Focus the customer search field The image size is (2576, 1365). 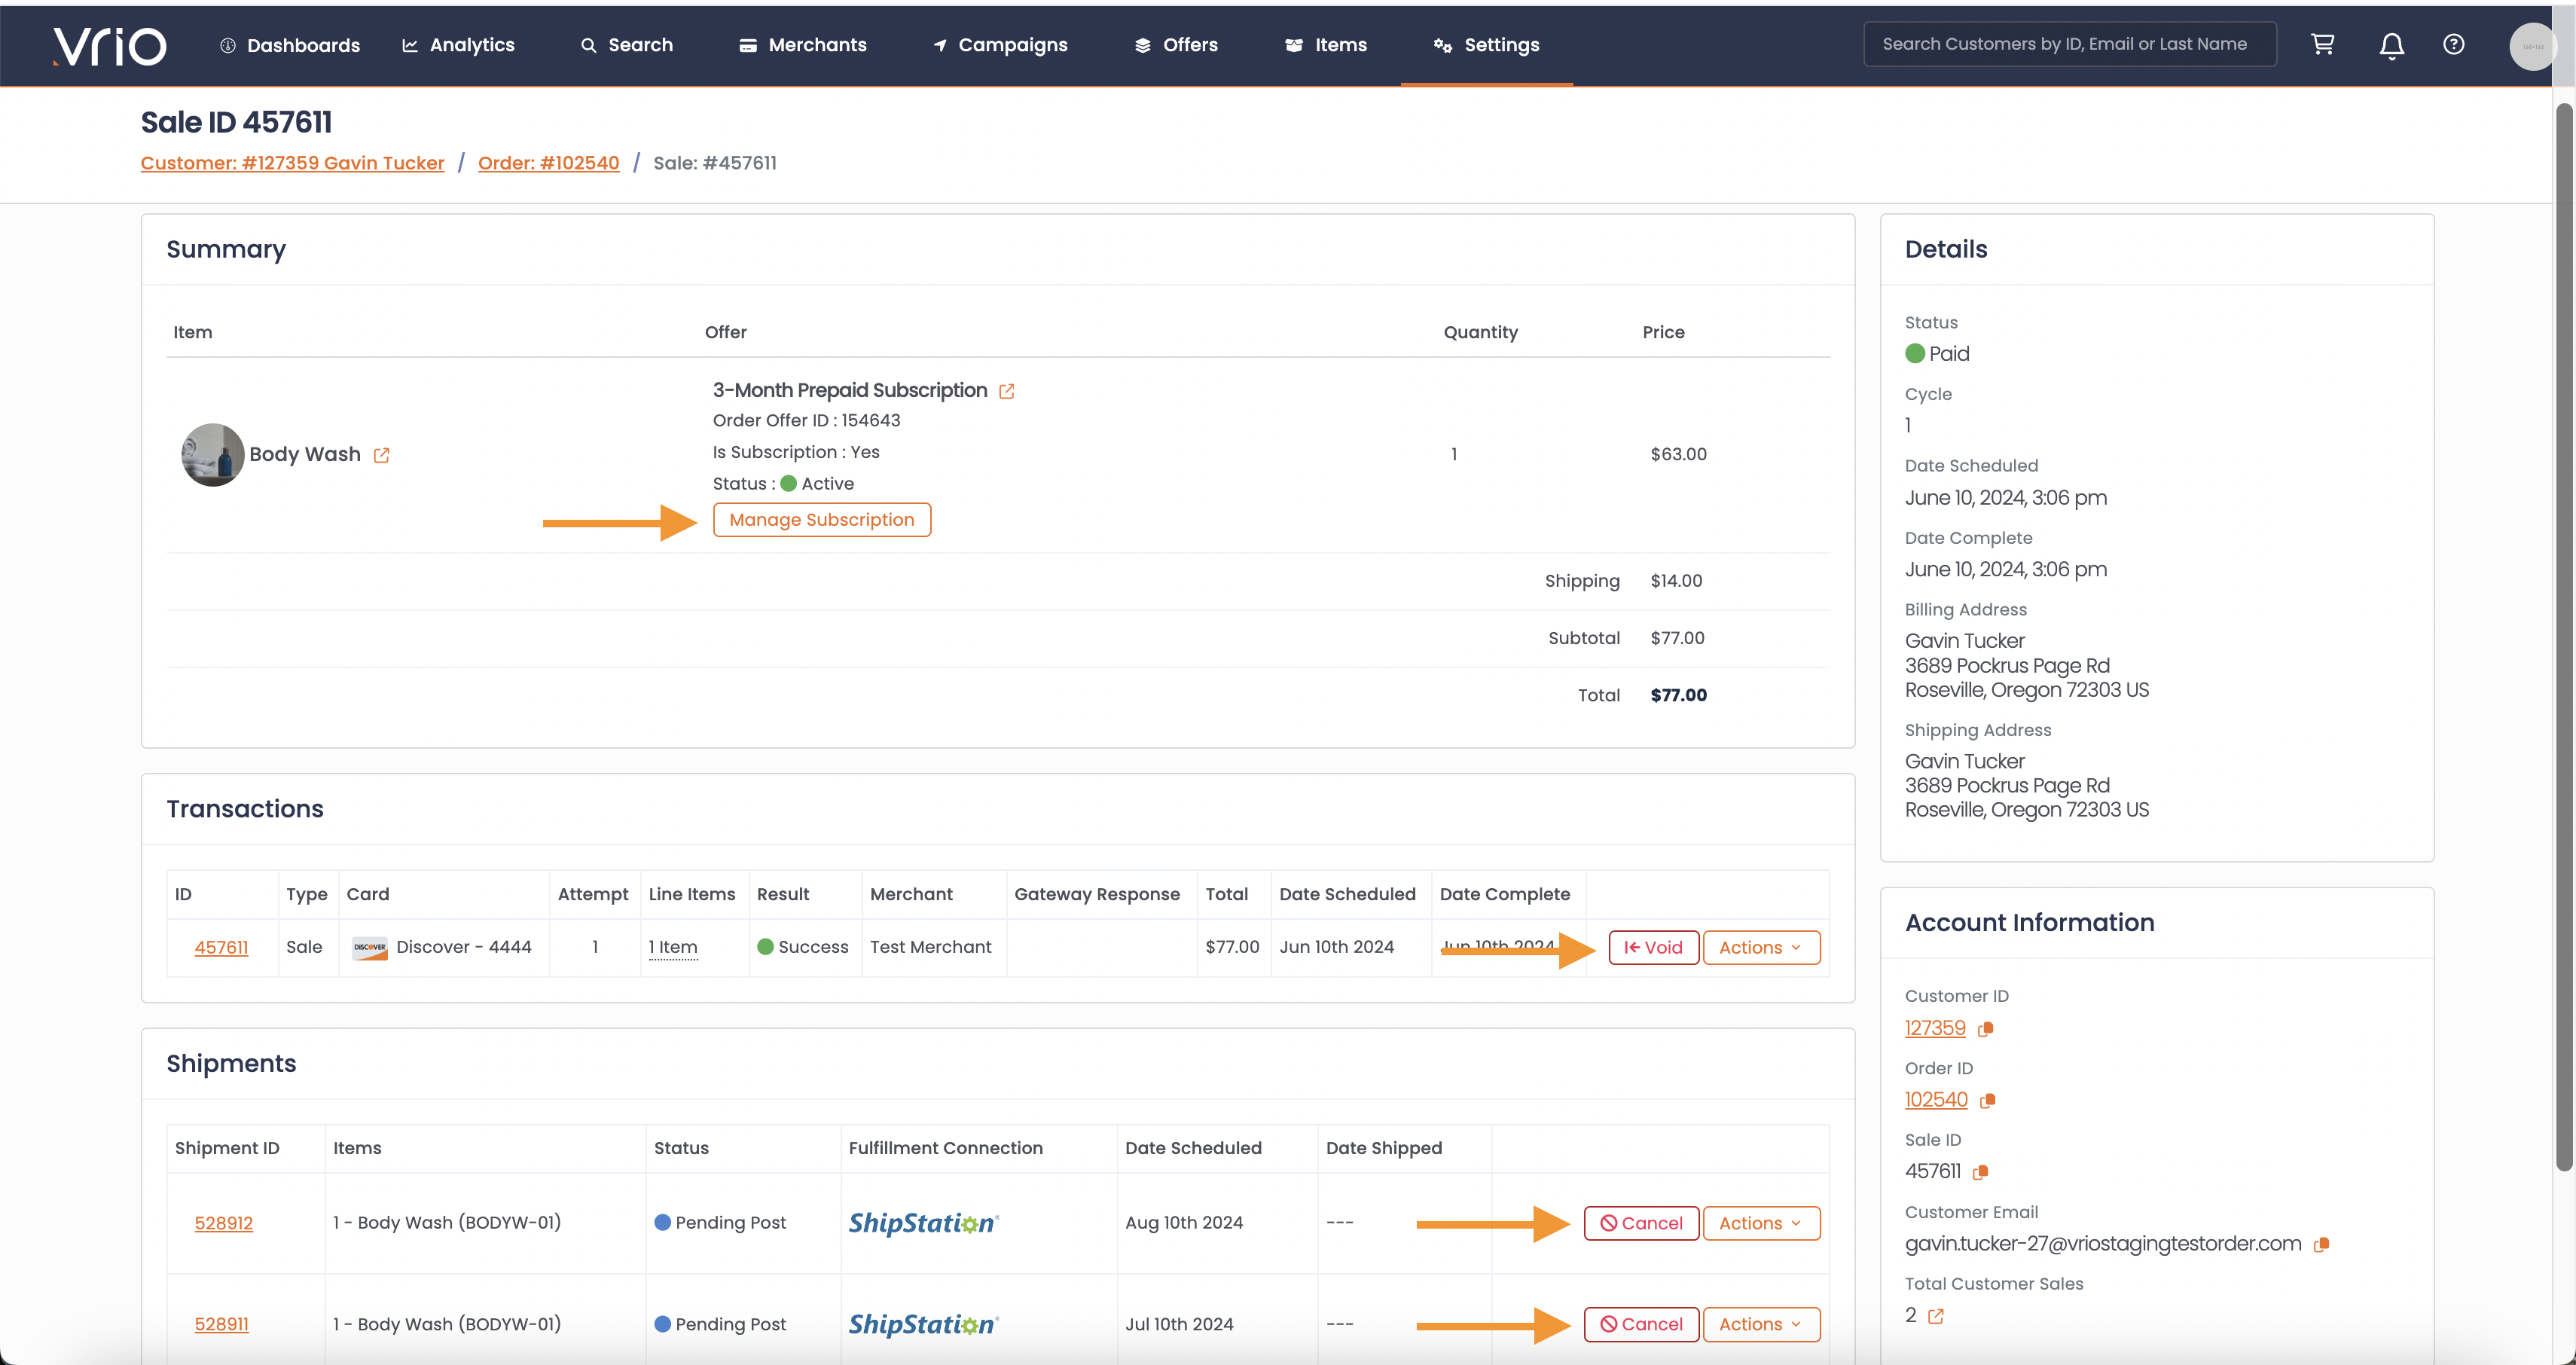pyautogui.click(x=2069, y=44)
